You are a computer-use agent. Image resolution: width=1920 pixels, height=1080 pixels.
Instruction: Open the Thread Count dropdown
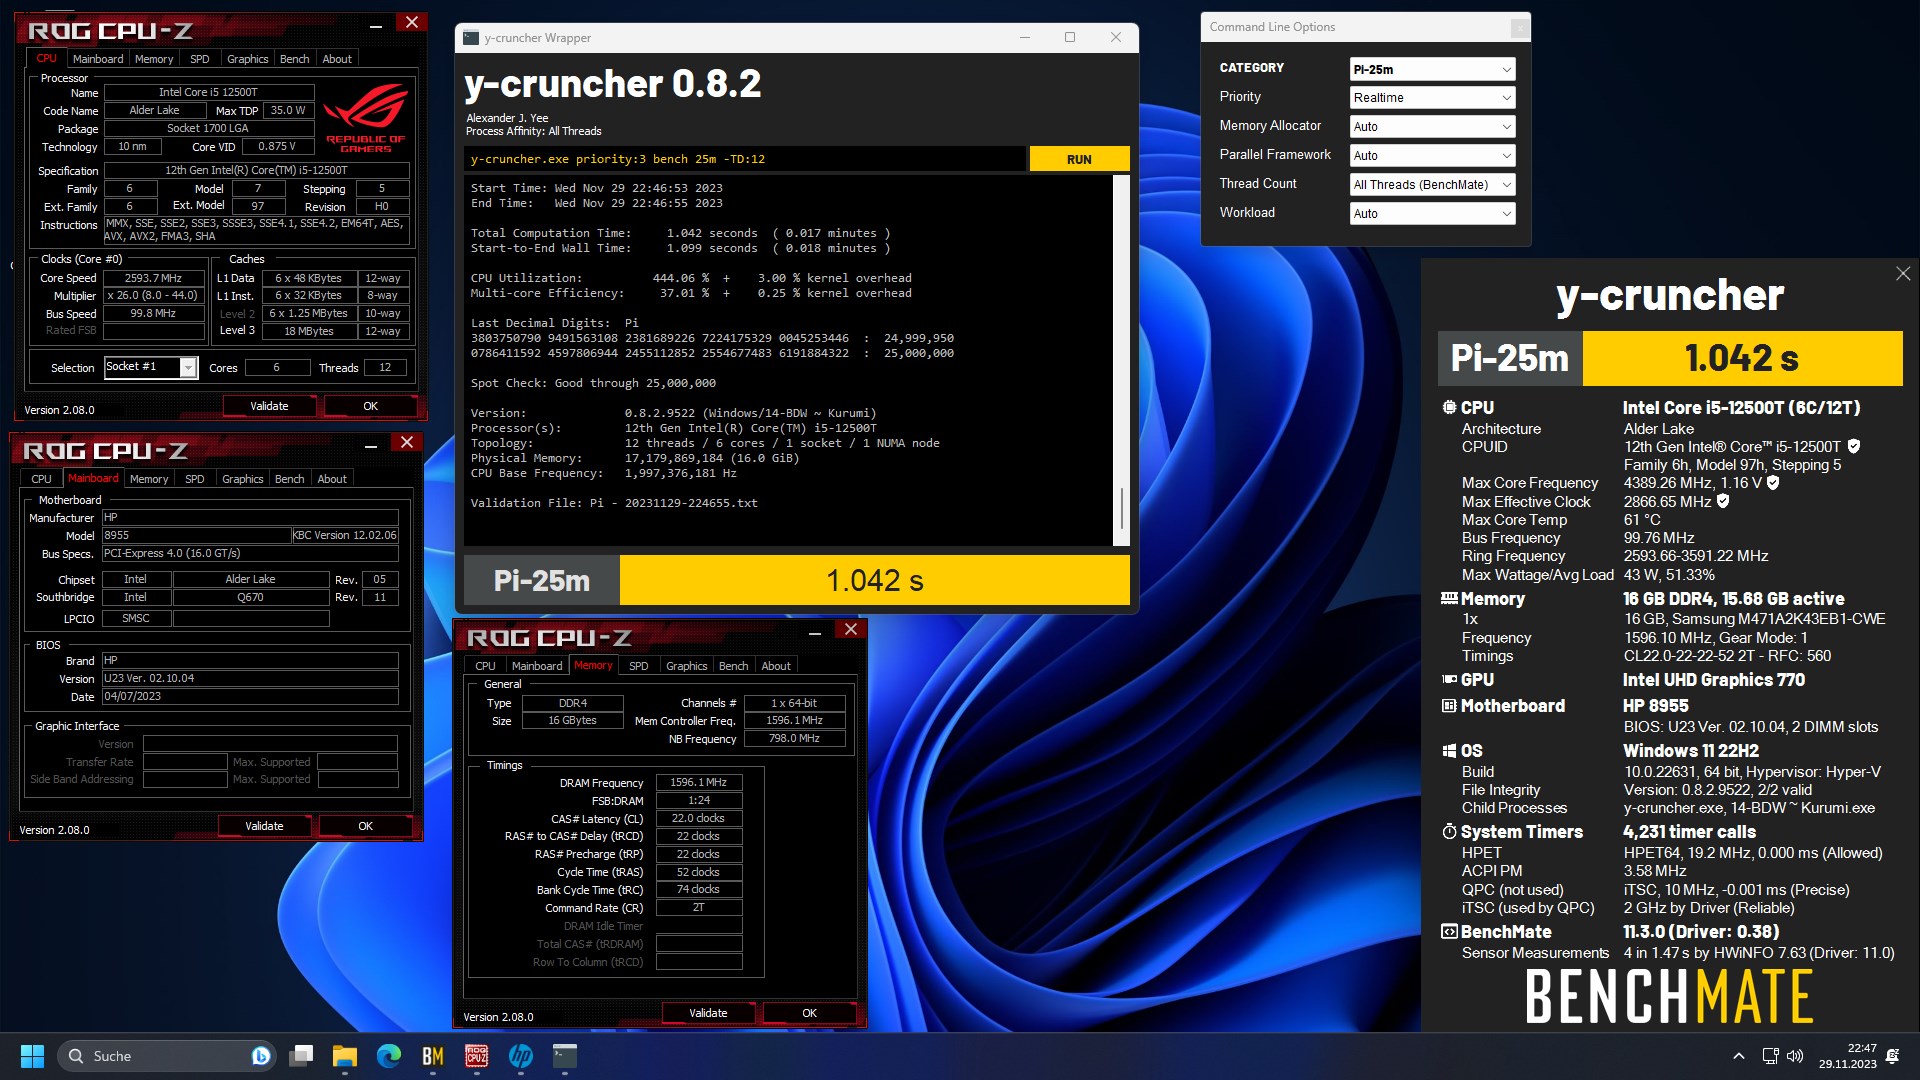(x=1432, y=185)
